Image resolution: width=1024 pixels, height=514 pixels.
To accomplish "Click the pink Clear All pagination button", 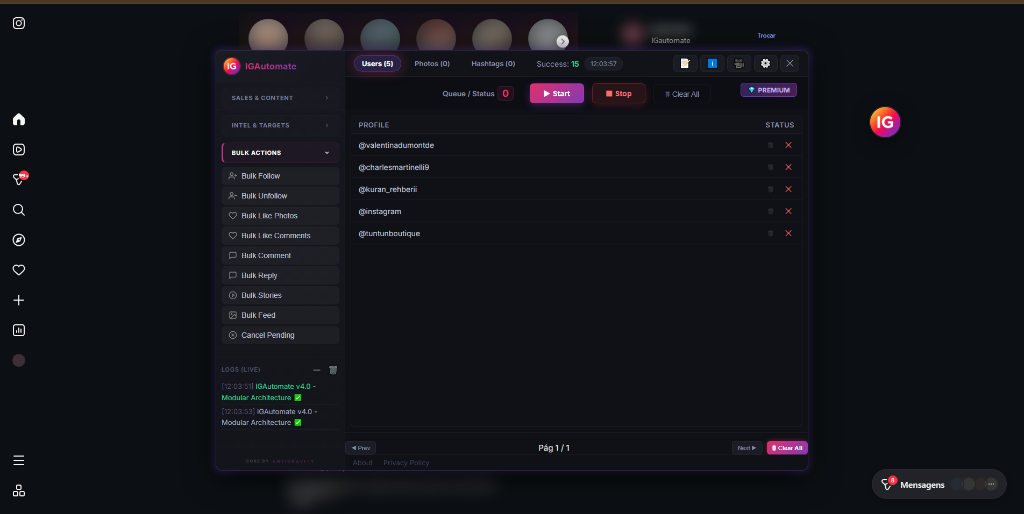I will coord(787,448).
